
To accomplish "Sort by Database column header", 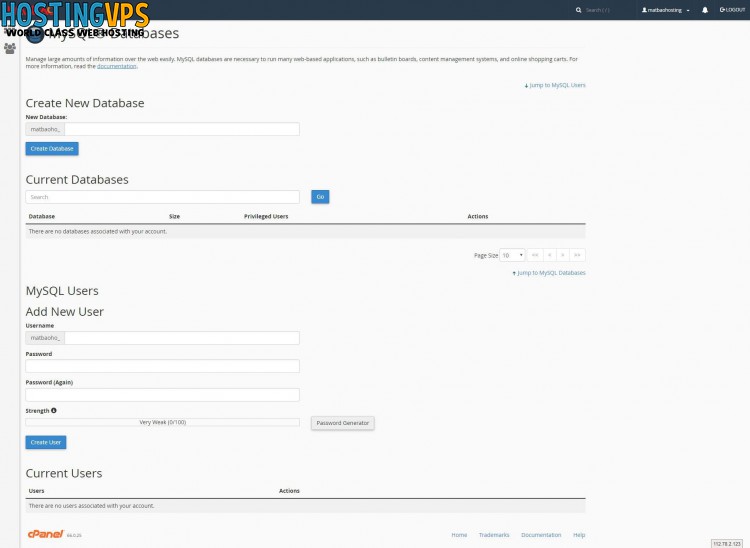I will pyautogui.click(x=42, y=217).
